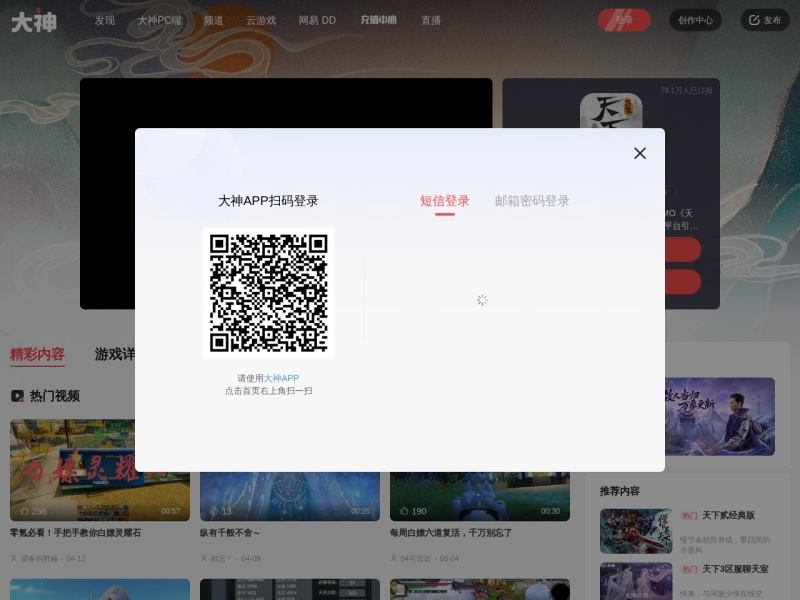Image resolution: width=800 pixels, height=600 pixels.
Task: Open recommended item 天下3区服聊天室
Action: click(x=735, y=569)
